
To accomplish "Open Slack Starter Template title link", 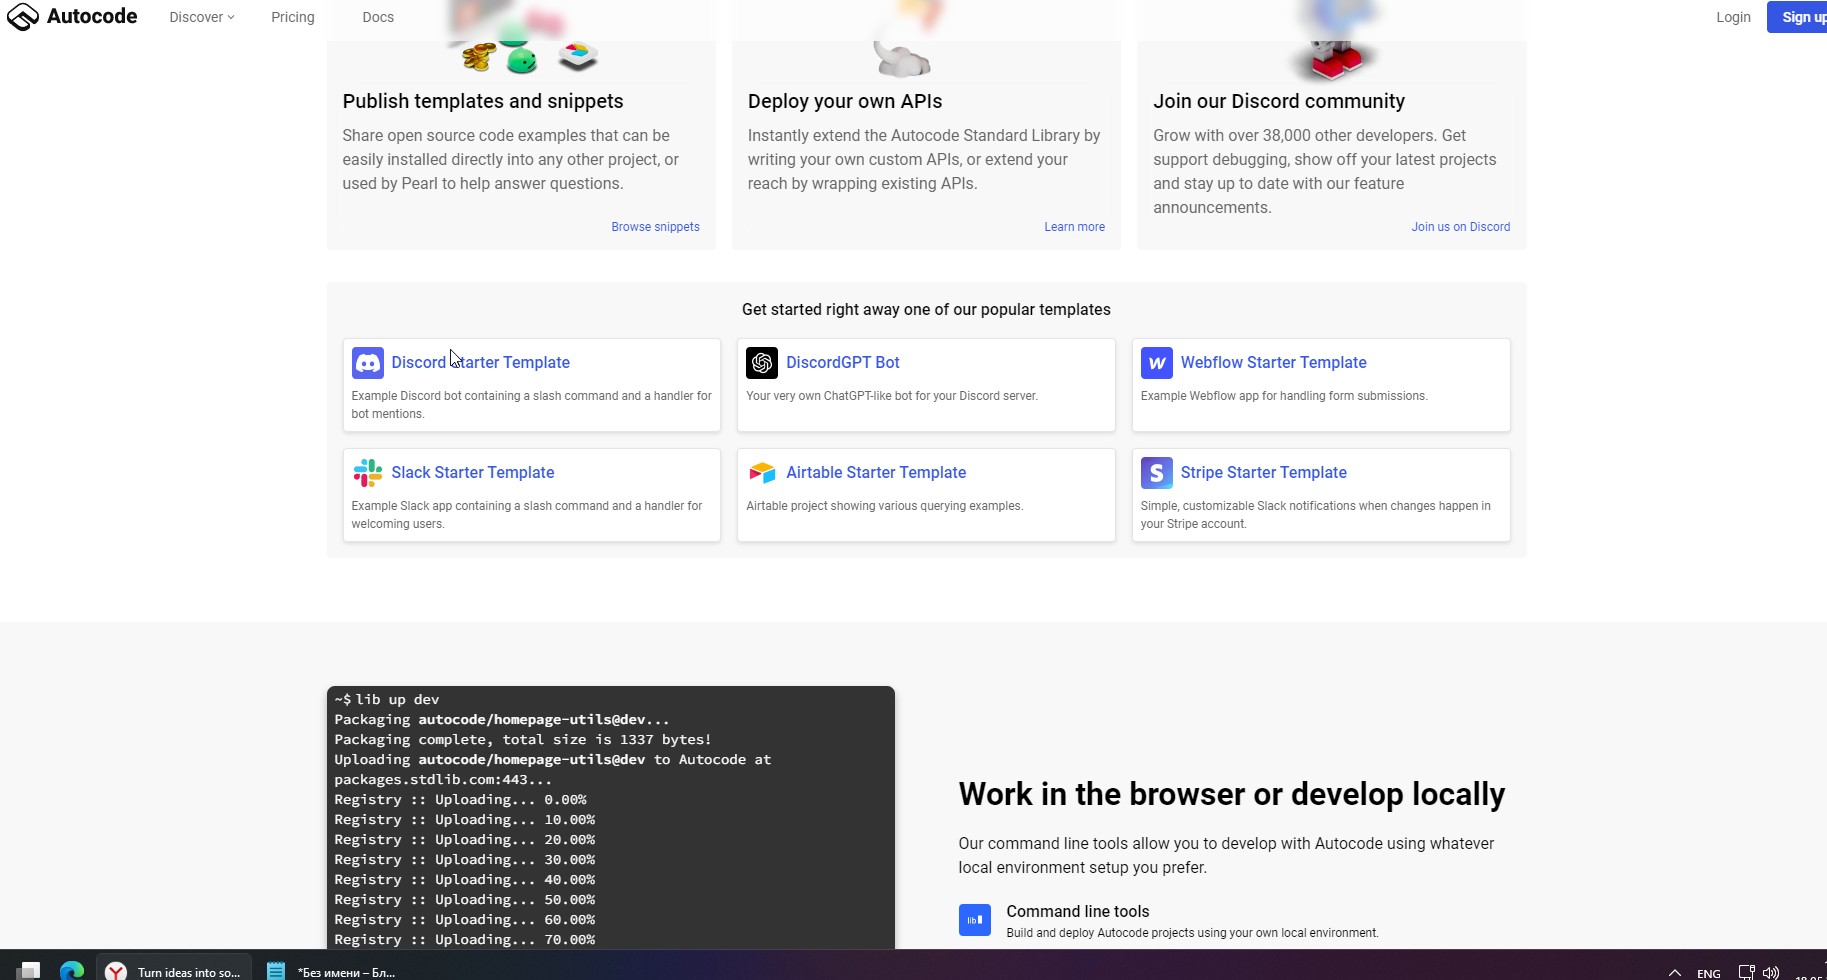I will click(x=473, y=472).
